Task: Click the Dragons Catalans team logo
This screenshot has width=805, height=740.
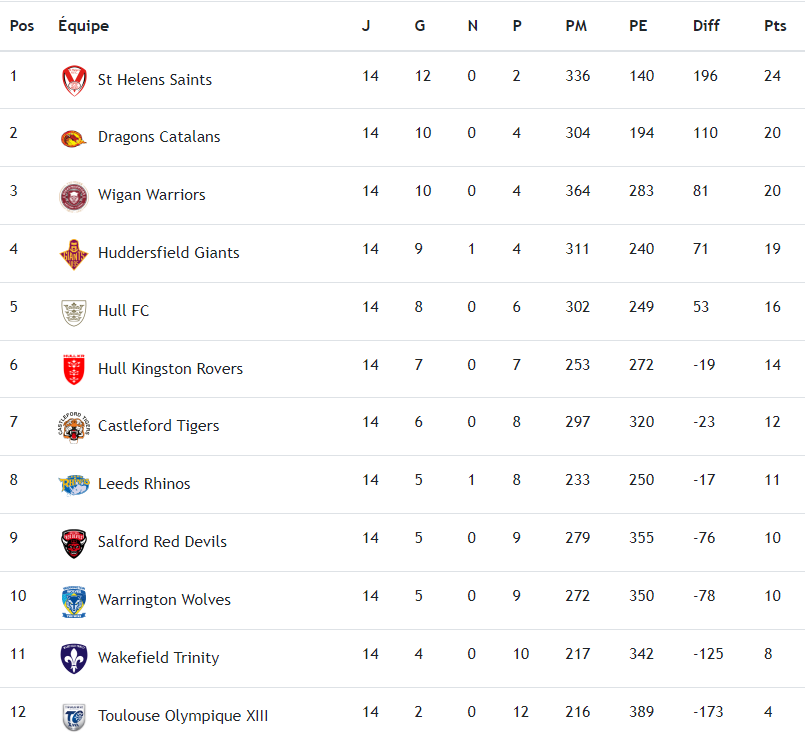Action: coord(73,138)
